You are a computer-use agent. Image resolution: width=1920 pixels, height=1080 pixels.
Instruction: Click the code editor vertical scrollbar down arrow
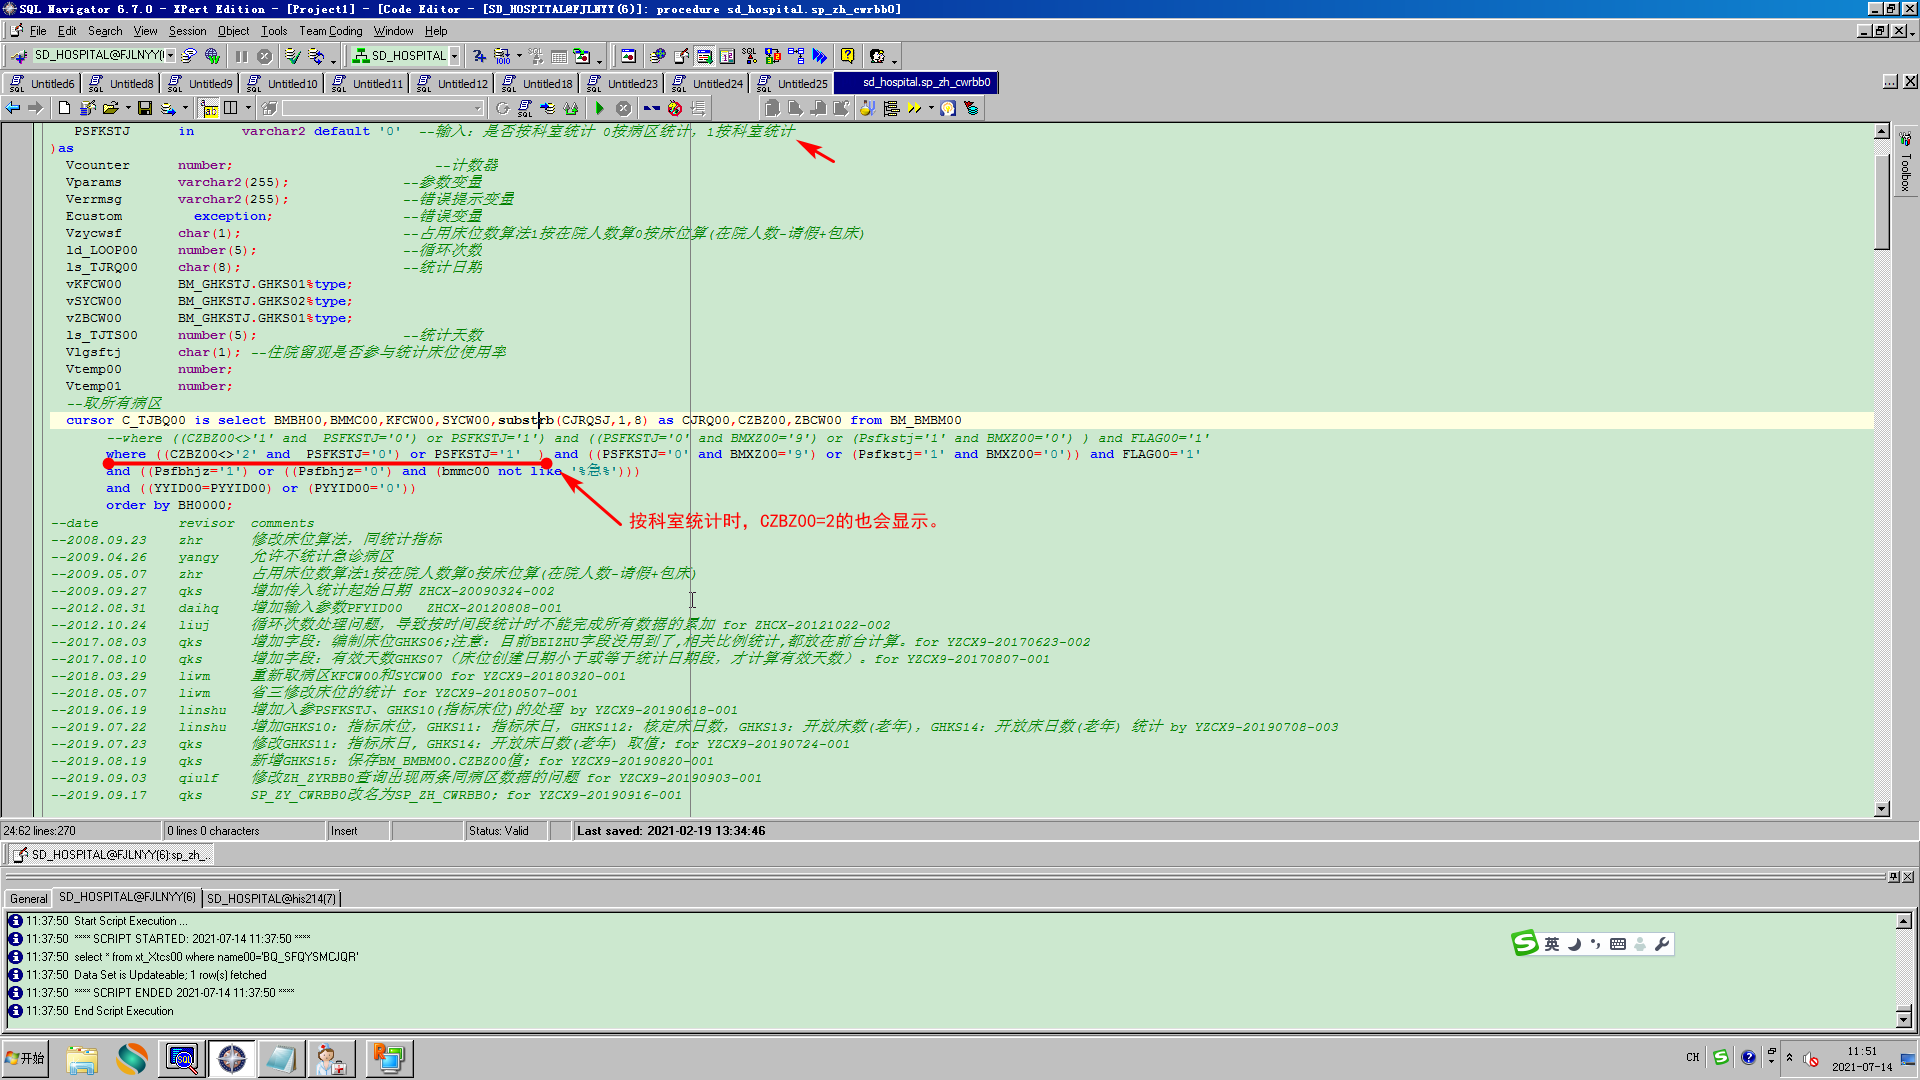[x=1881, y=809]
